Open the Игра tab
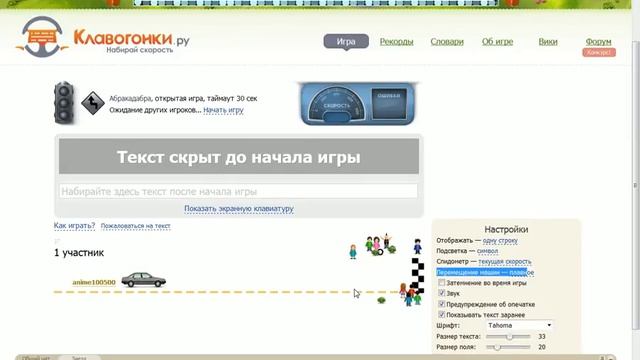 tap(346, 42)
